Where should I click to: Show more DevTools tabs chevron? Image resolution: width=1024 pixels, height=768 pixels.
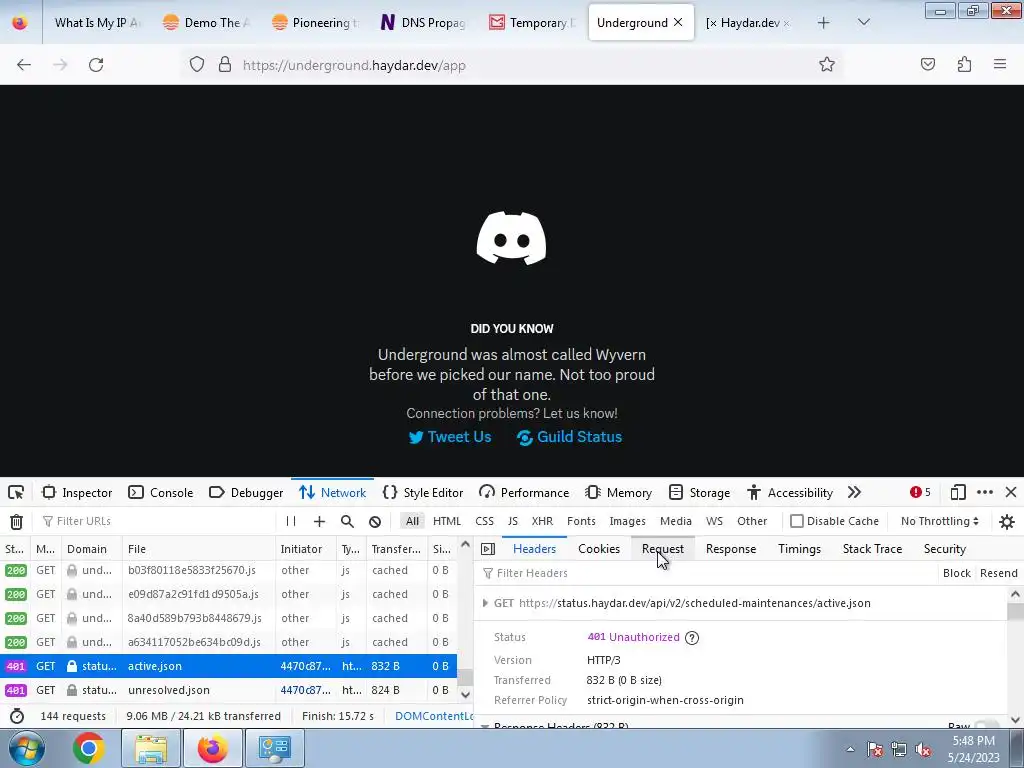pyautogui.click(x=854, y=492)
